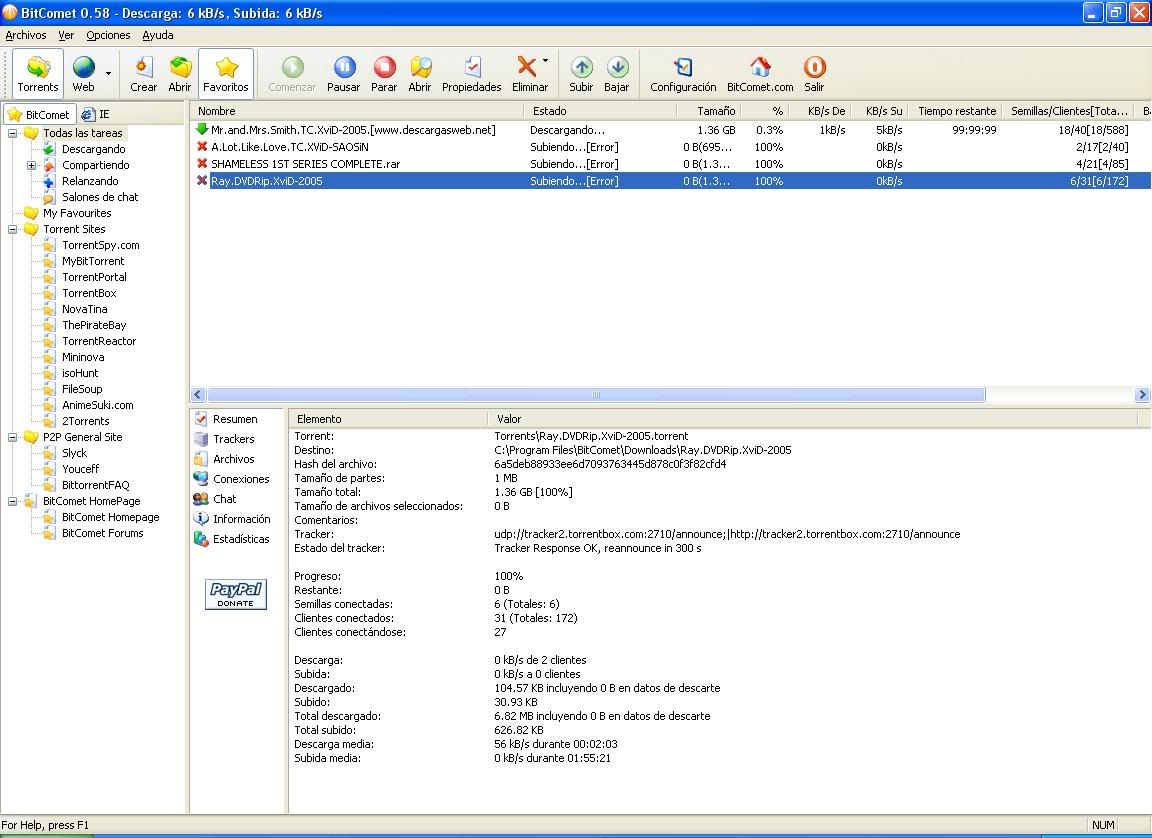Open the Eliminar dropdown arrow
The width and height of the screenshot is (1152, 838).
pos(546,61)
